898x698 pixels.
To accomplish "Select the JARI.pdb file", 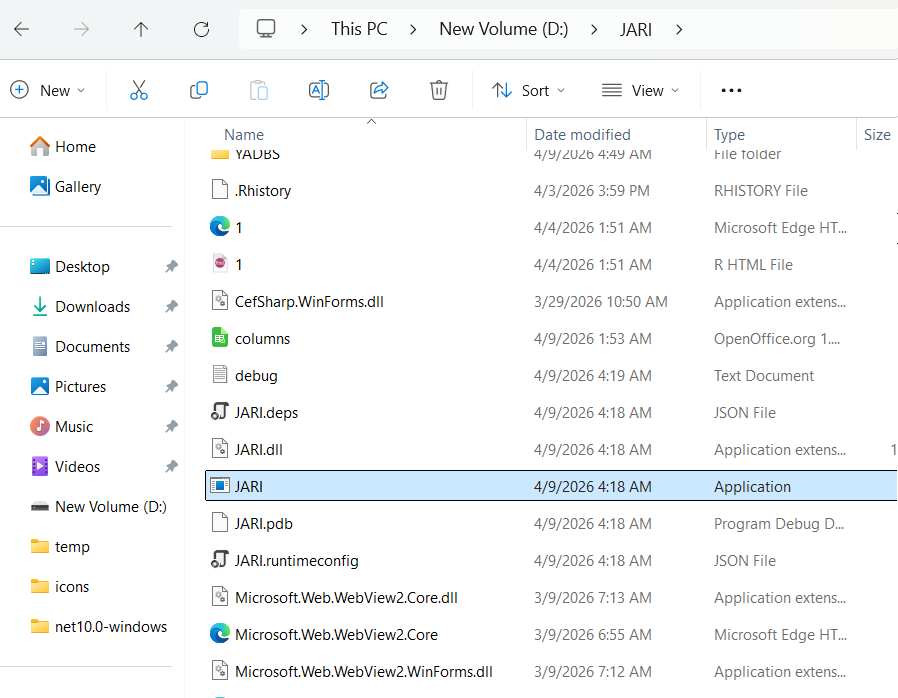I will [x=263, y=524].
